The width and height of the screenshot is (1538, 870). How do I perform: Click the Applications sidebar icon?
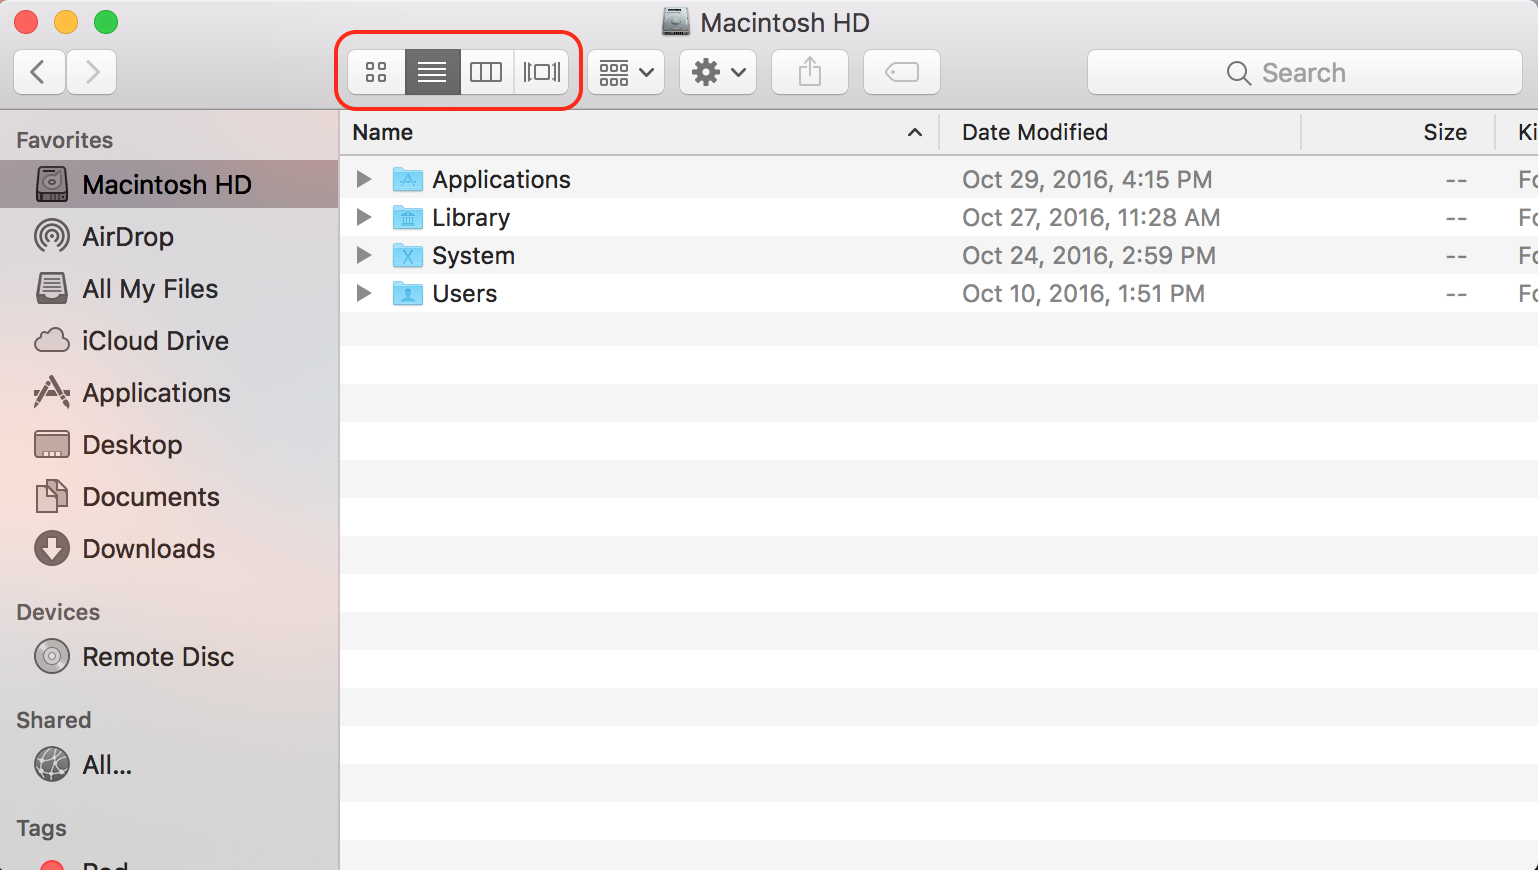coord(52,392)
